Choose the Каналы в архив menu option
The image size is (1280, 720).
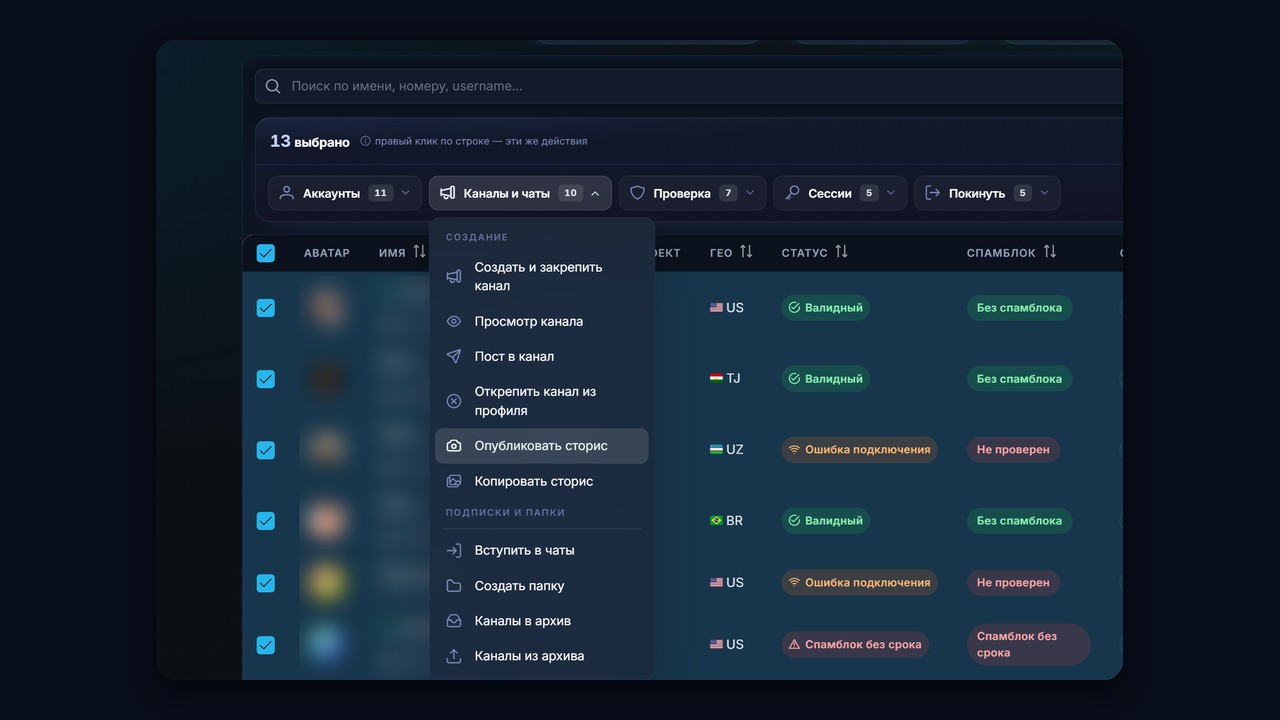(542, 621)
